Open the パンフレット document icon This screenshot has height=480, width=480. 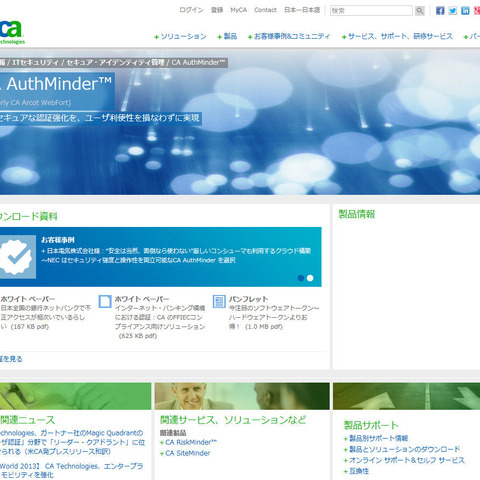point(219,301)
